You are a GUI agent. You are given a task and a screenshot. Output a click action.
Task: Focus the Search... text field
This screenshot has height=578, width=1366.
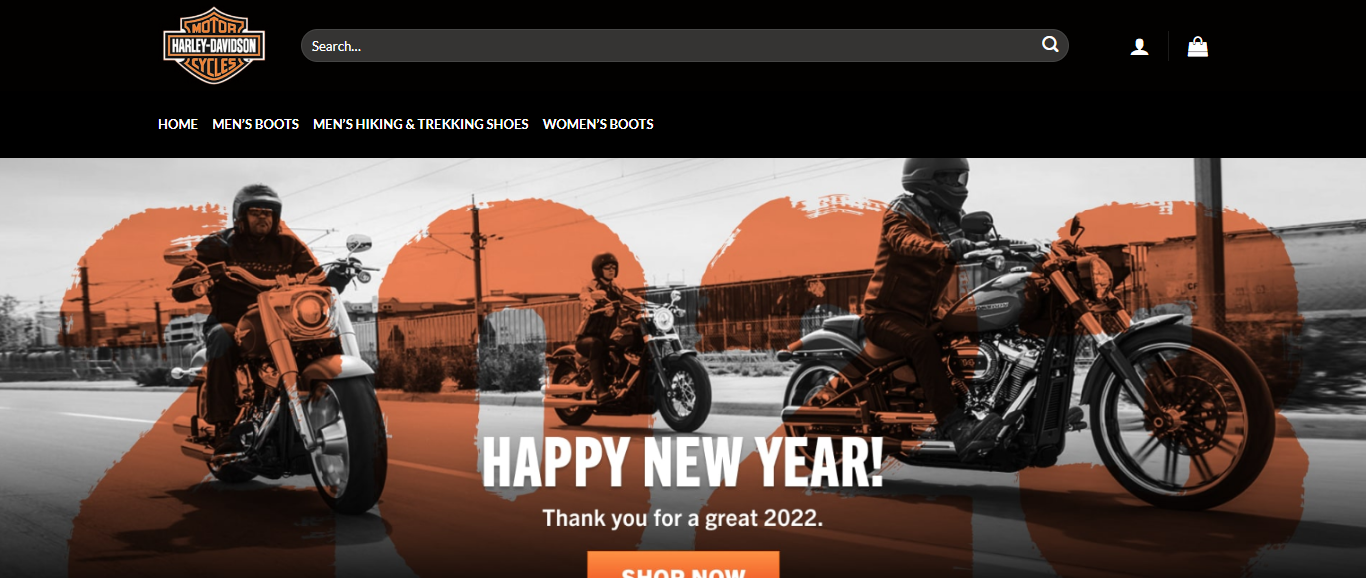coord(684,46)
